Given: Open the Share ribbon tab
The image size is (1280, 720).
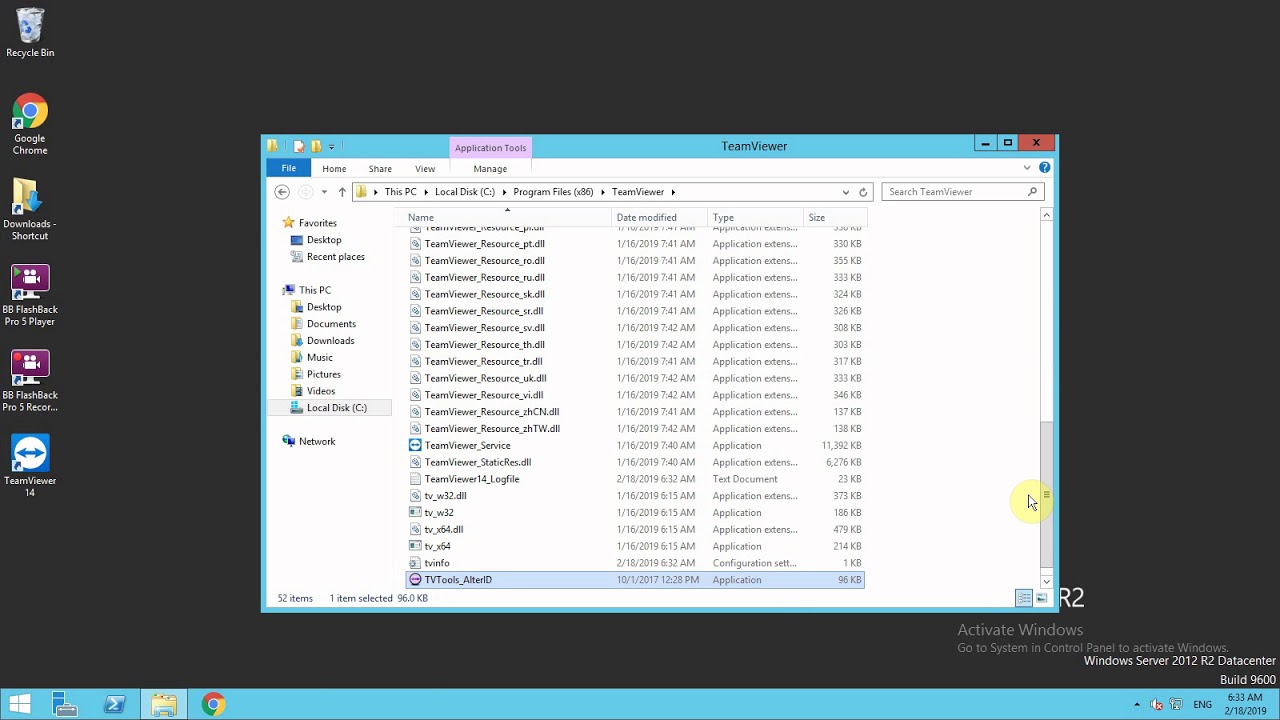Looking at the screenshot, I should point(380,169).
